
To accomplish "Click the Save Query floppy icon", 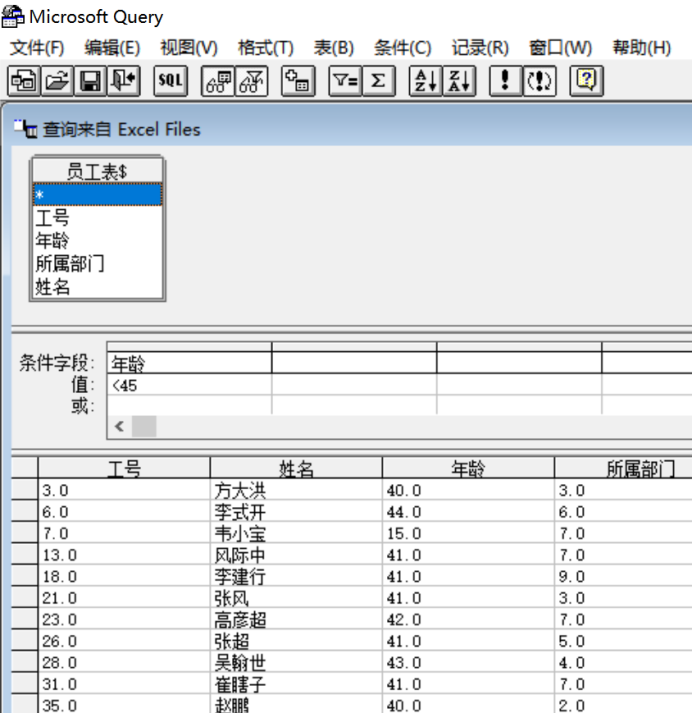I will coord(90,81).
